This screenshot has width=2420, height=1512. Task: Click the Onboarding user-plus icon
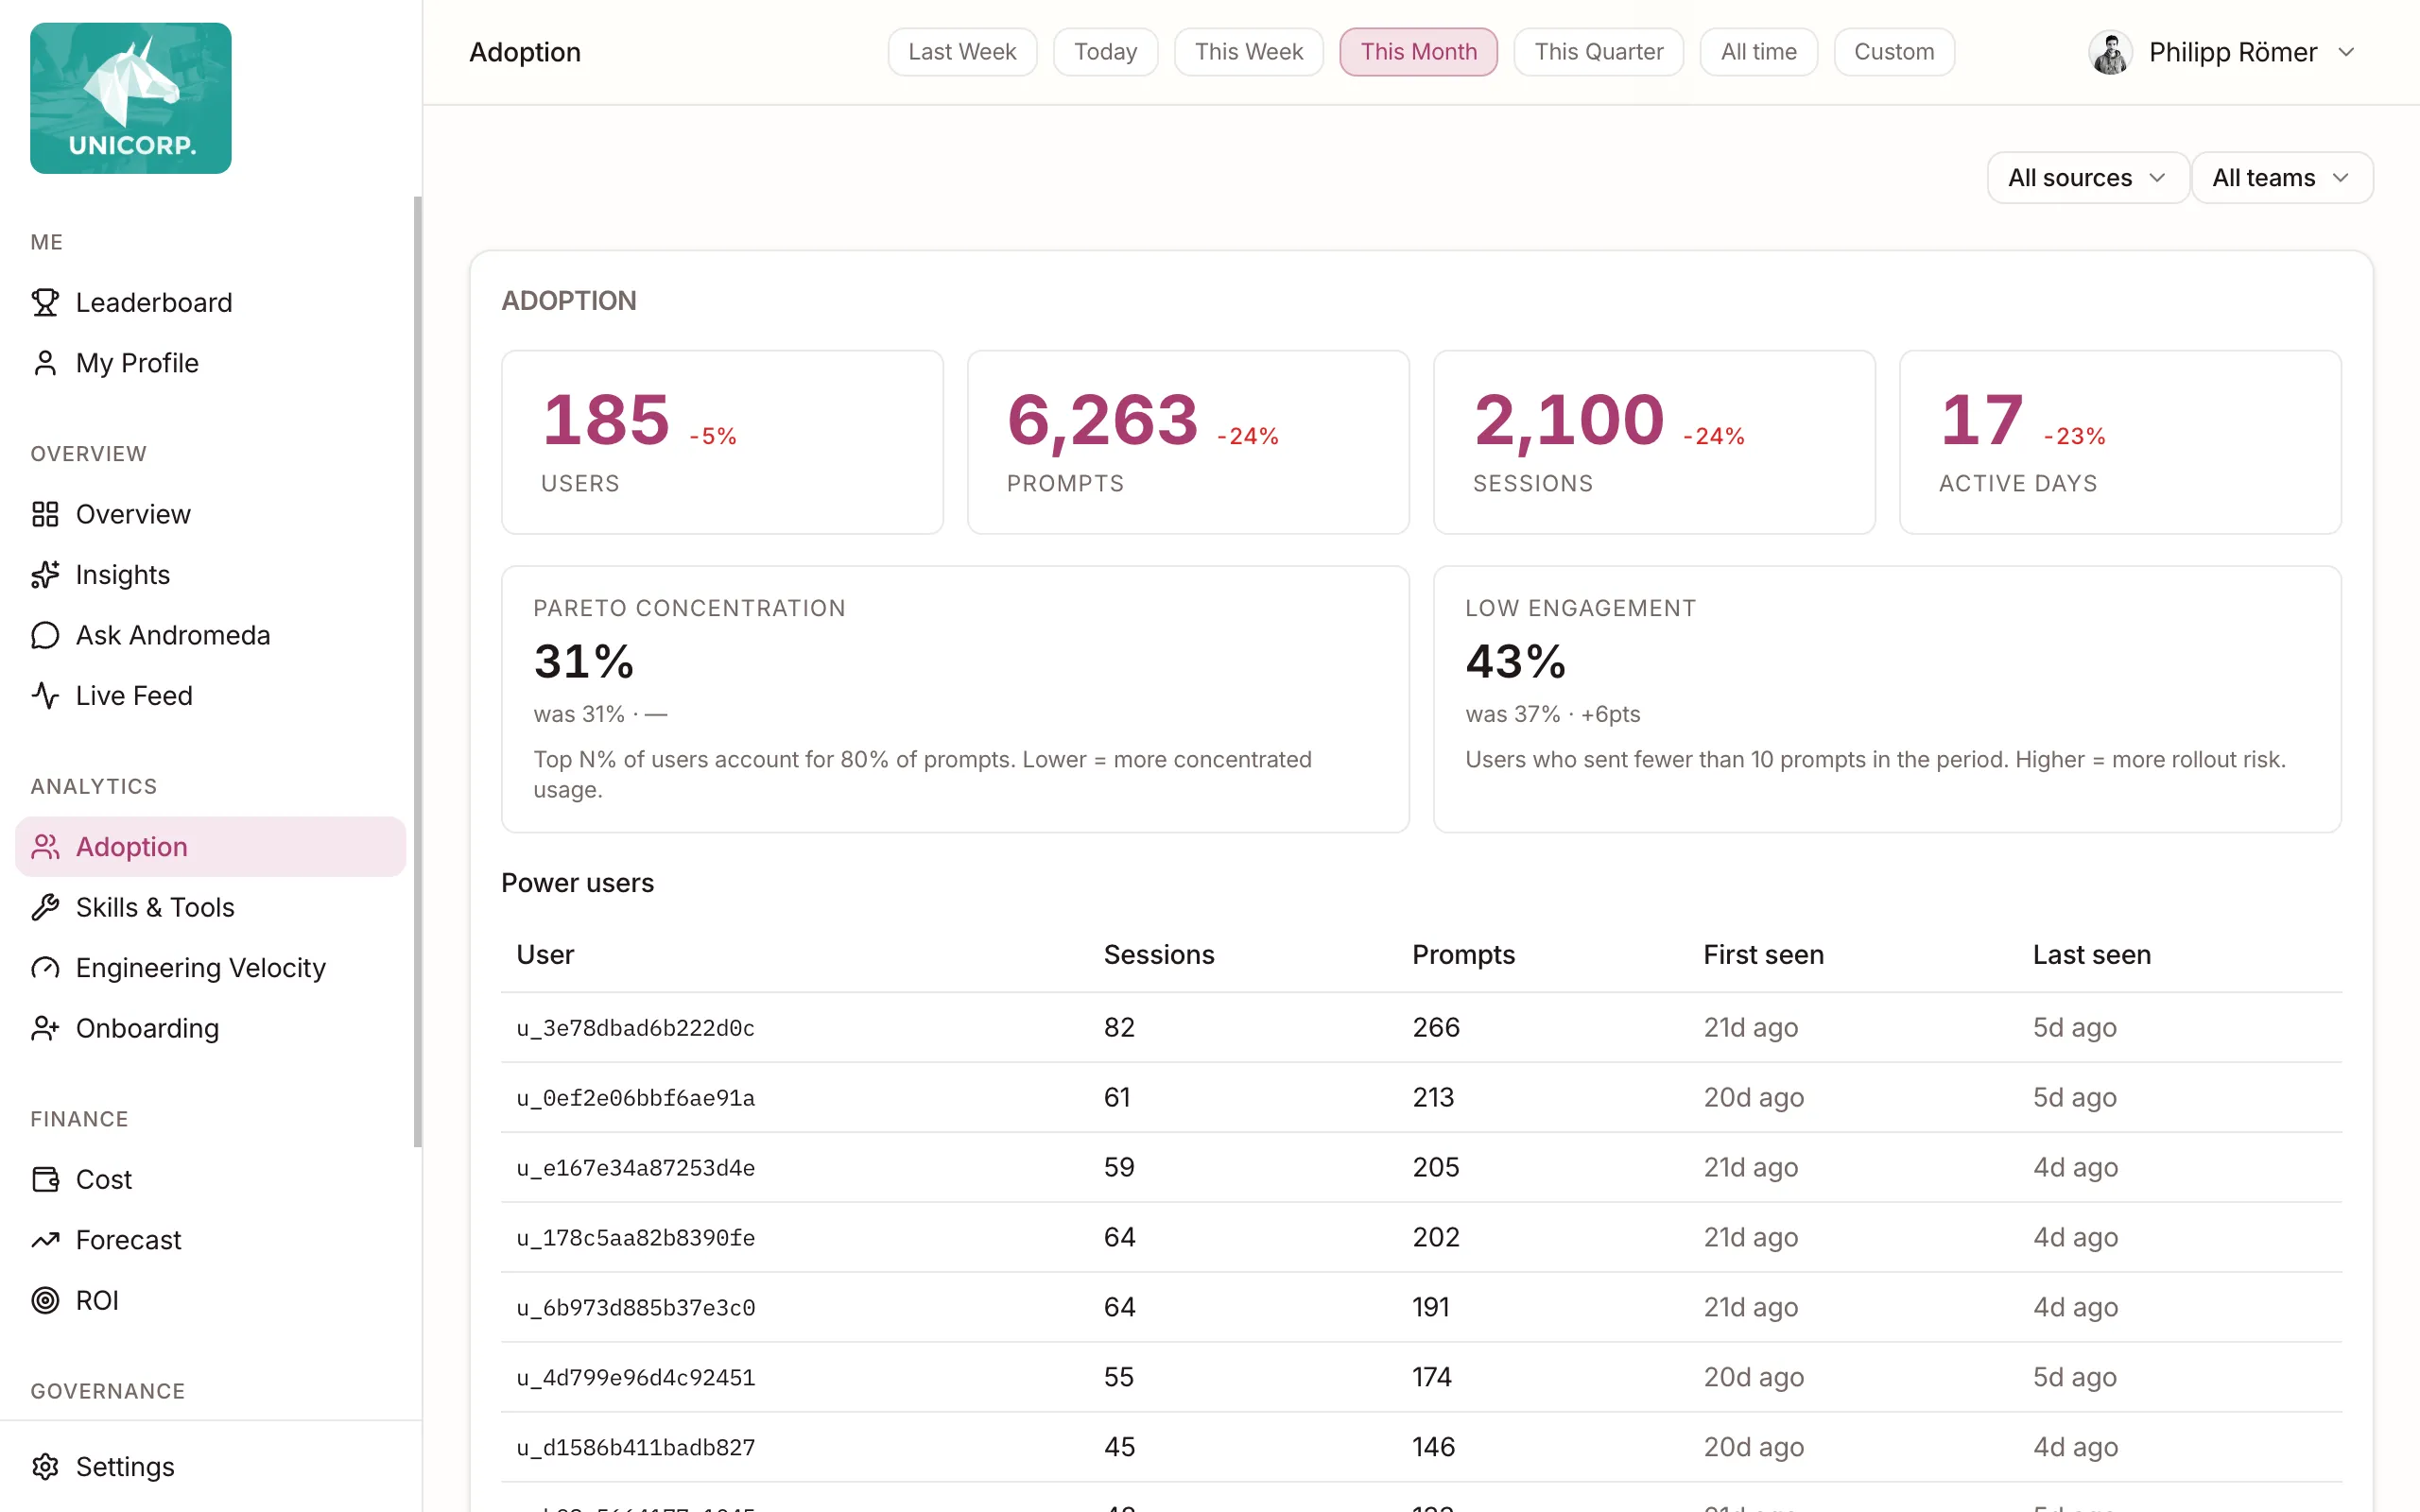(x=45, y=1028)
